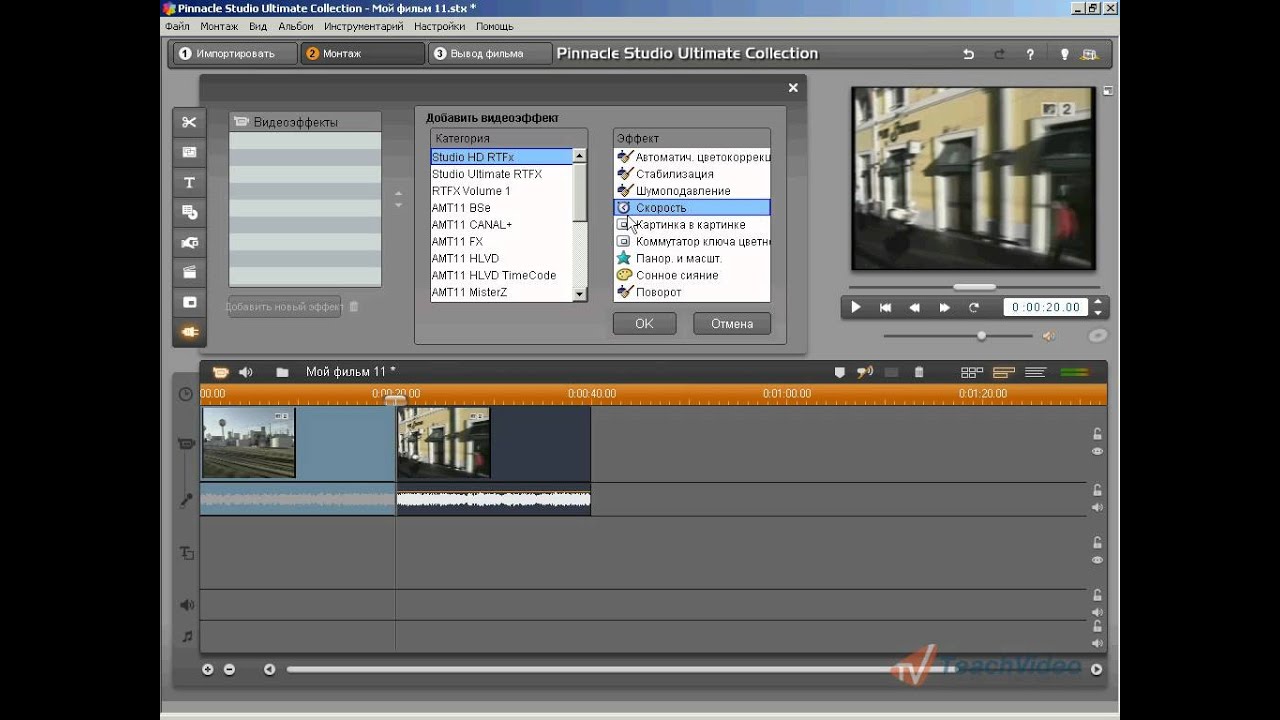Image resolution: width=1280 pixels, height=720 pixels.
Task: Click the DVD disc icon under the preview
Action: coord(1098,336)
